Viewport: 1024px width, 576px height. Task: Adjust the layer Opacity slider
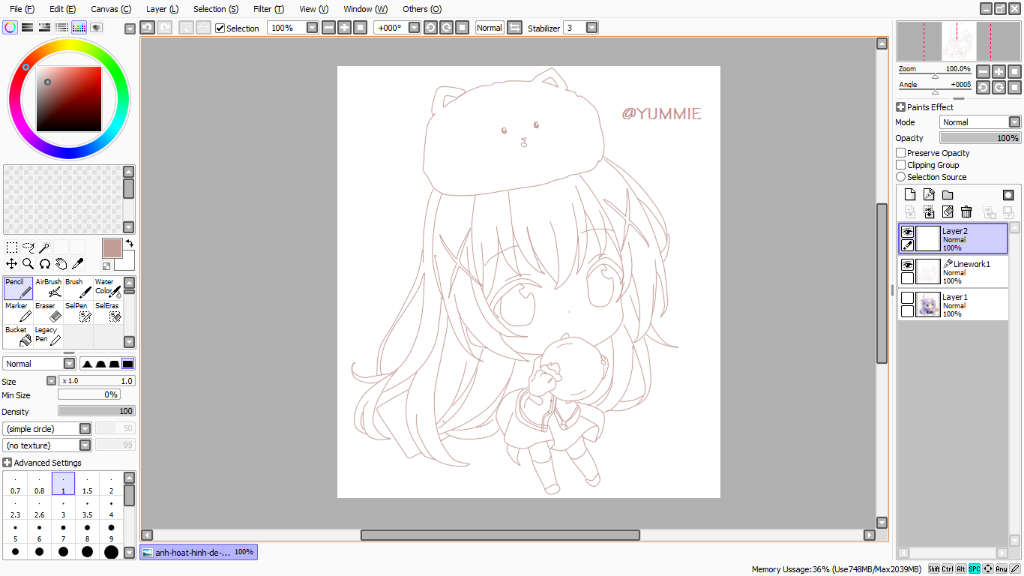click(979, 138)
